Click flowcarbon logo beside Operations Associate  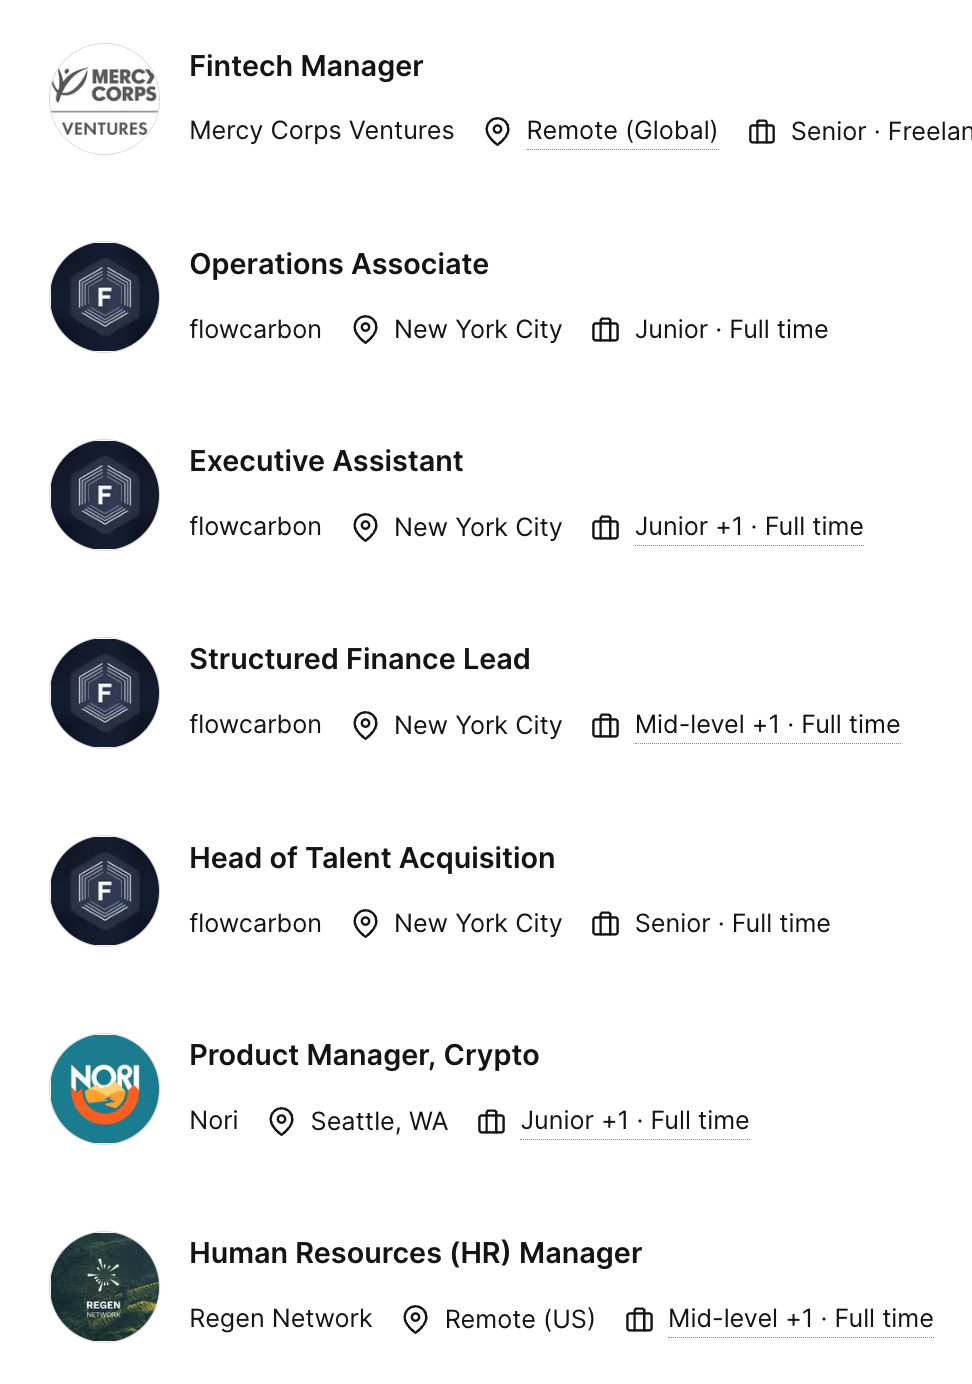coord(105,297)
